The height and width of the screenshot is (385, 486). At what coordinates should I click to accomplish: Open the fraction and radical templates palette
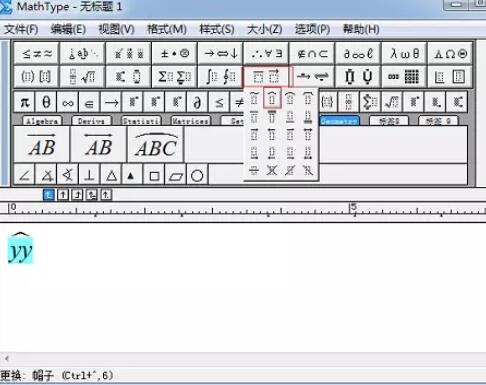(x=83, y=77)
